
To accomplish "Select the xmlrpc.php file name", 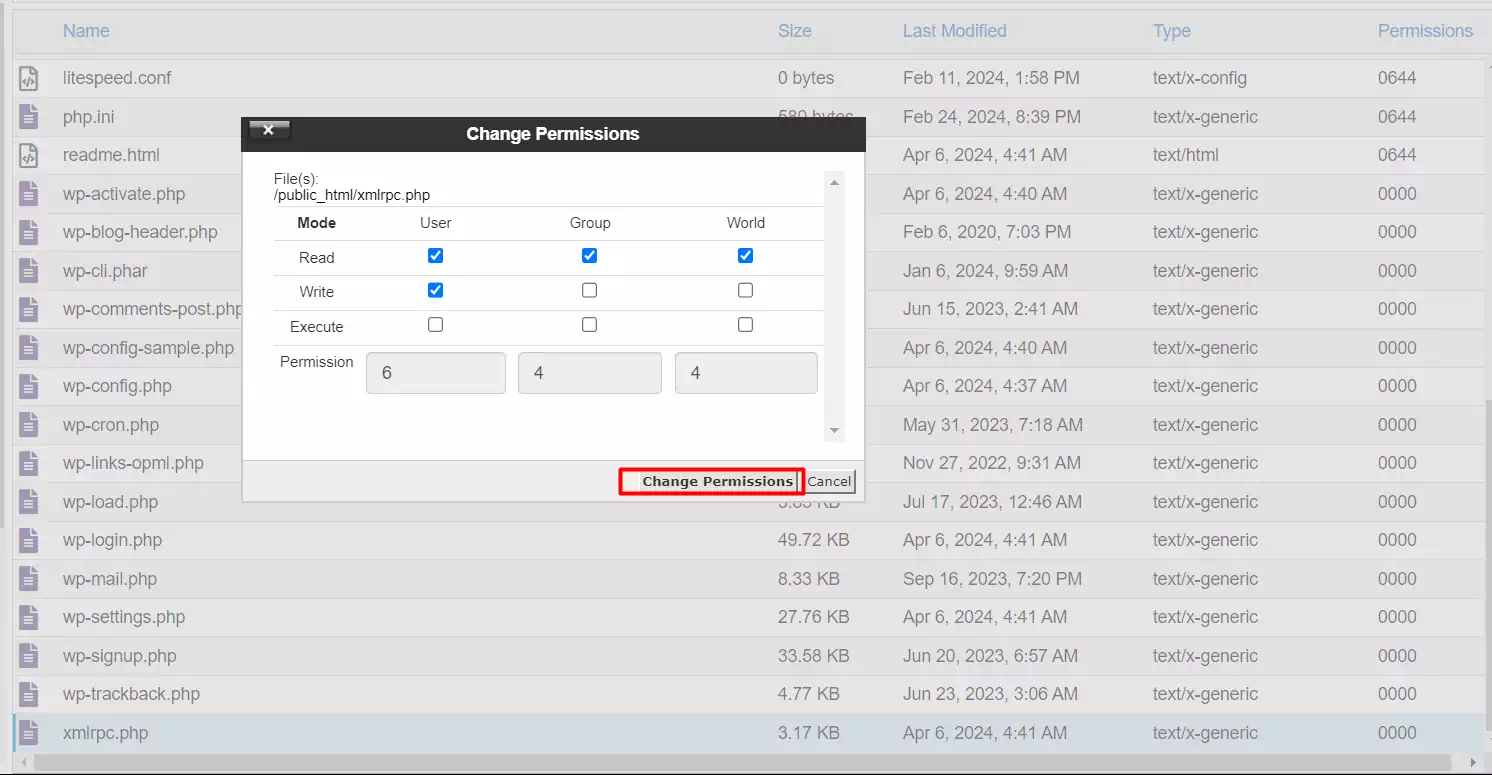I will [105, 733].
